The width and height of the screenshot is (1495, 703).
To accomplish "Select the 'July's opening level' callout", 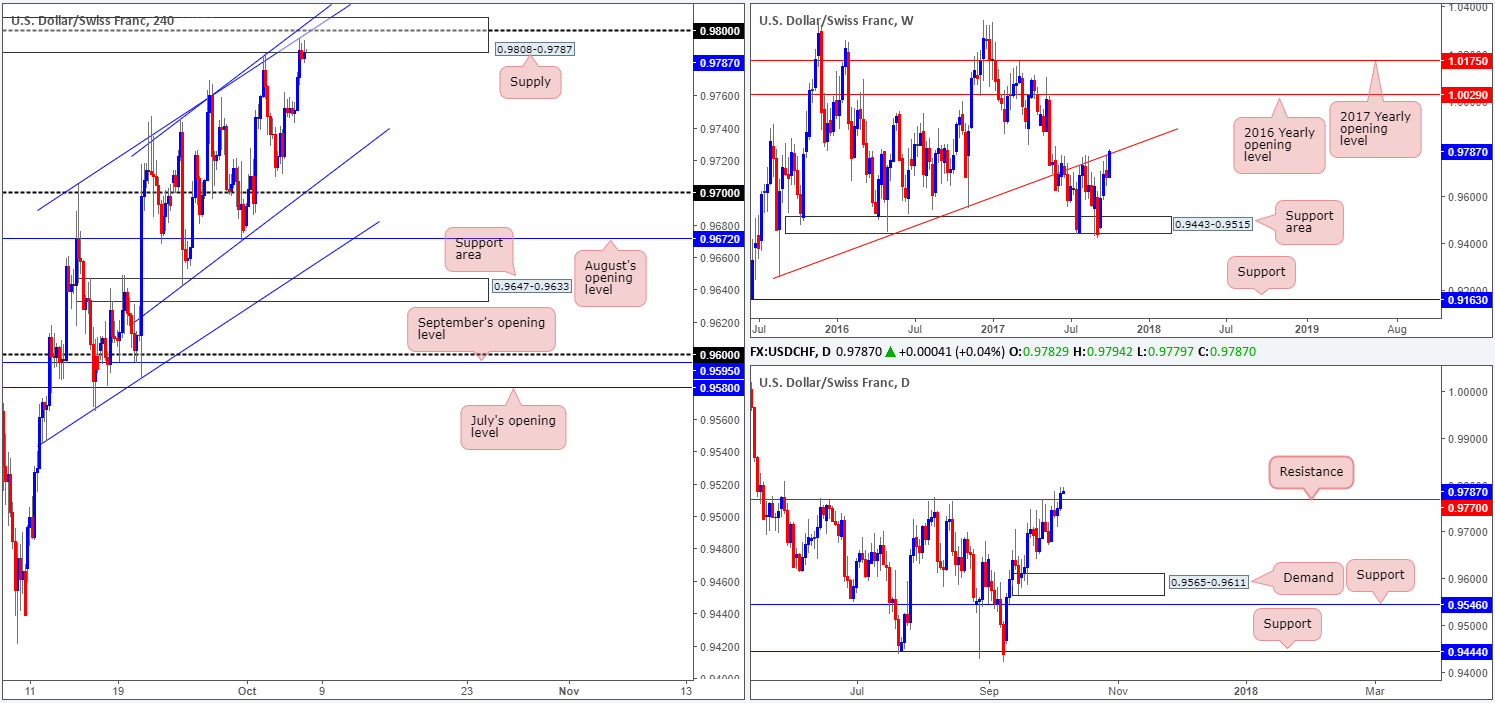I will pos(514,427).
